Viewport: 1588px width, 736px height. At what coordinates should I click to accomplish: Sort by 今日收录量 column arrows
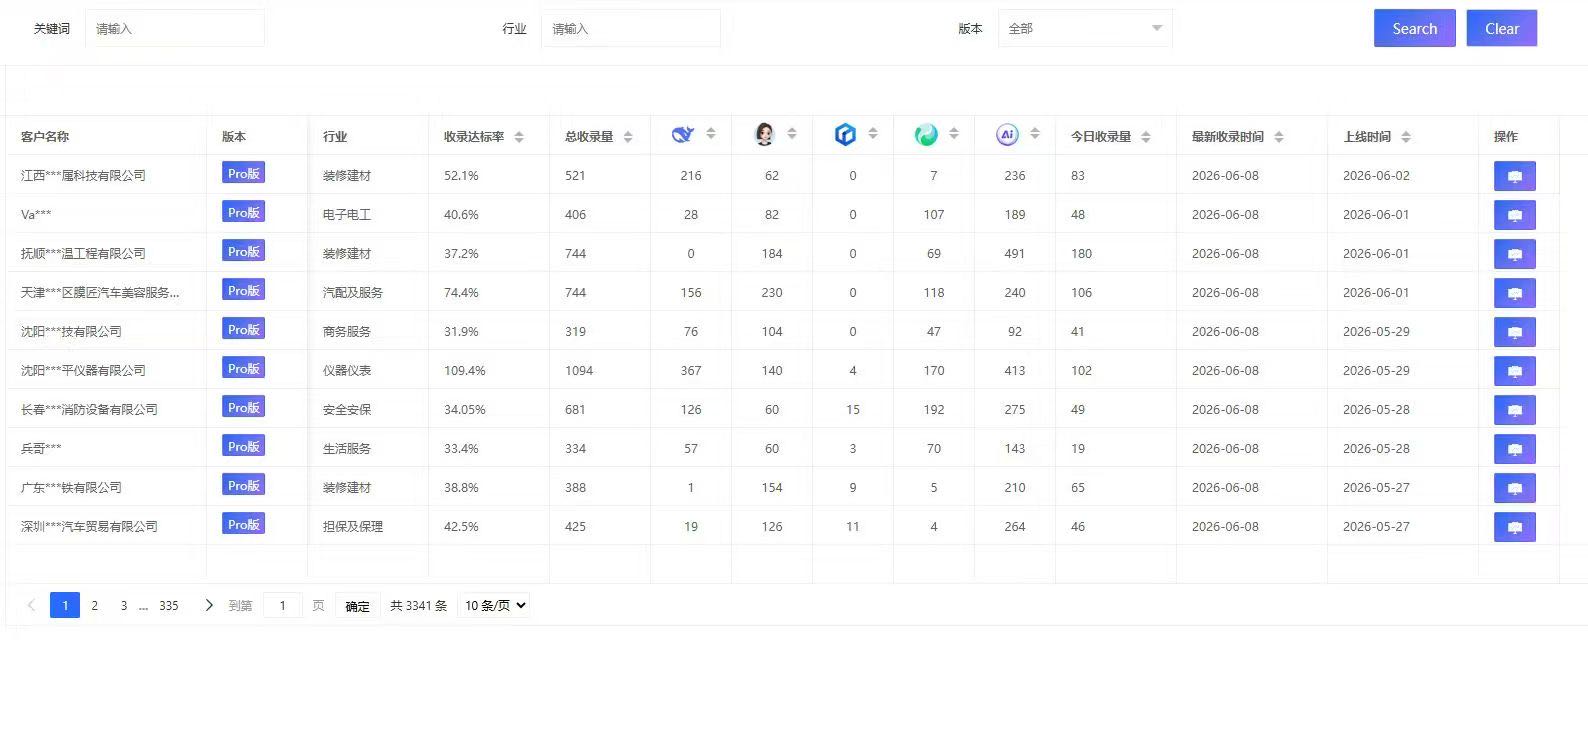[1146, 137]
